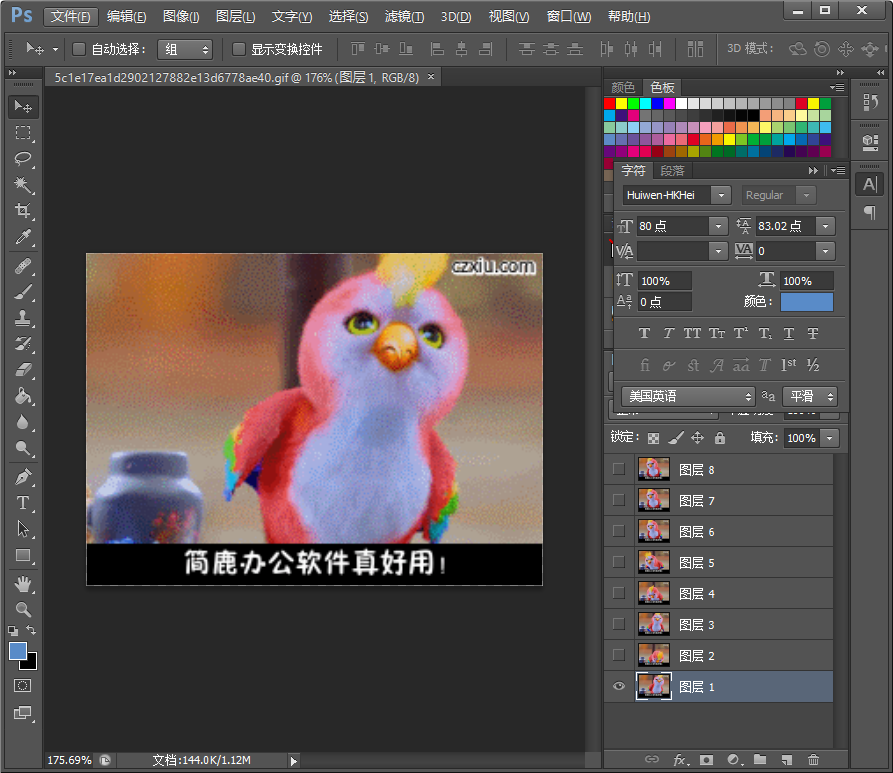893x773 pixels.
Task: Enable faux bold in the Character panel
Action: tap(646, 333)
